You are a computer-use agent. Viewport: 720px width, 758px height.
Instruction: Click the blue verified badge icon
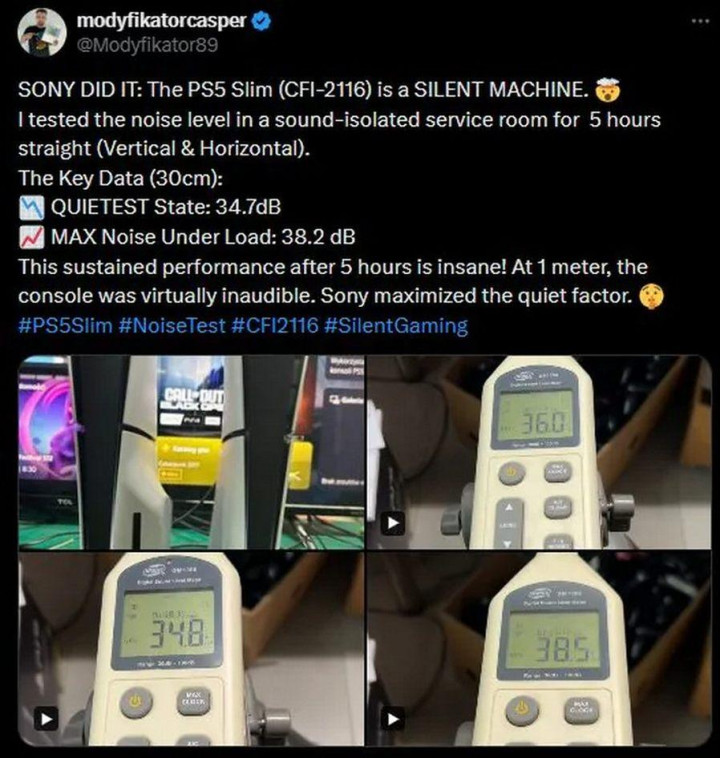(x=262, y=21)
